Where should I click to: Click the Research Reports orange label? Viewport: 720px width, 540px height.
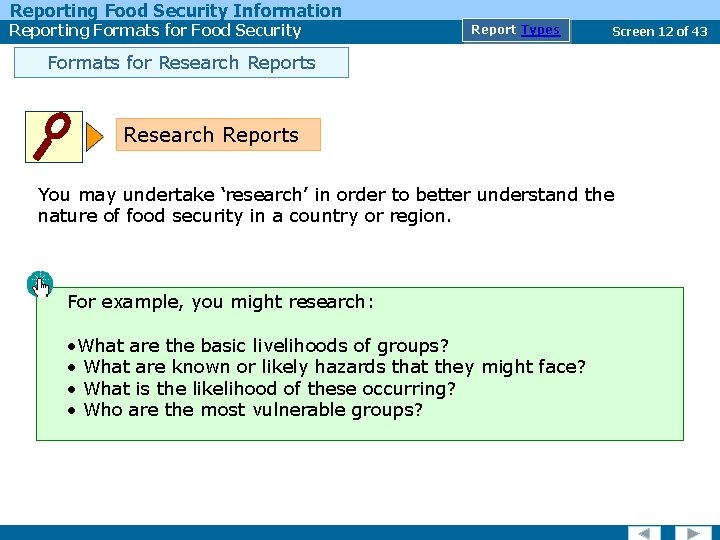(x=218, y=135)
